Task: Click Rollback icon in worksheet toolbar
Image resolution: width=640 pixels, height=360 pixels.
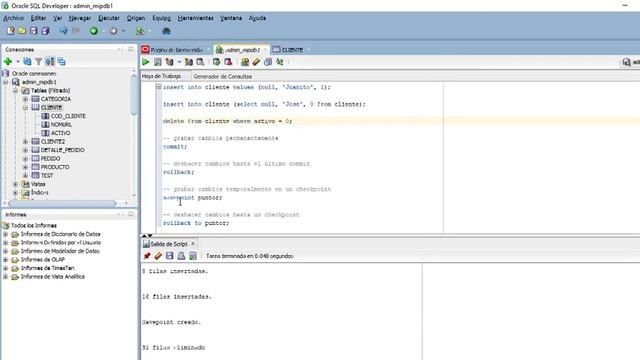Action: click(228, 62)
